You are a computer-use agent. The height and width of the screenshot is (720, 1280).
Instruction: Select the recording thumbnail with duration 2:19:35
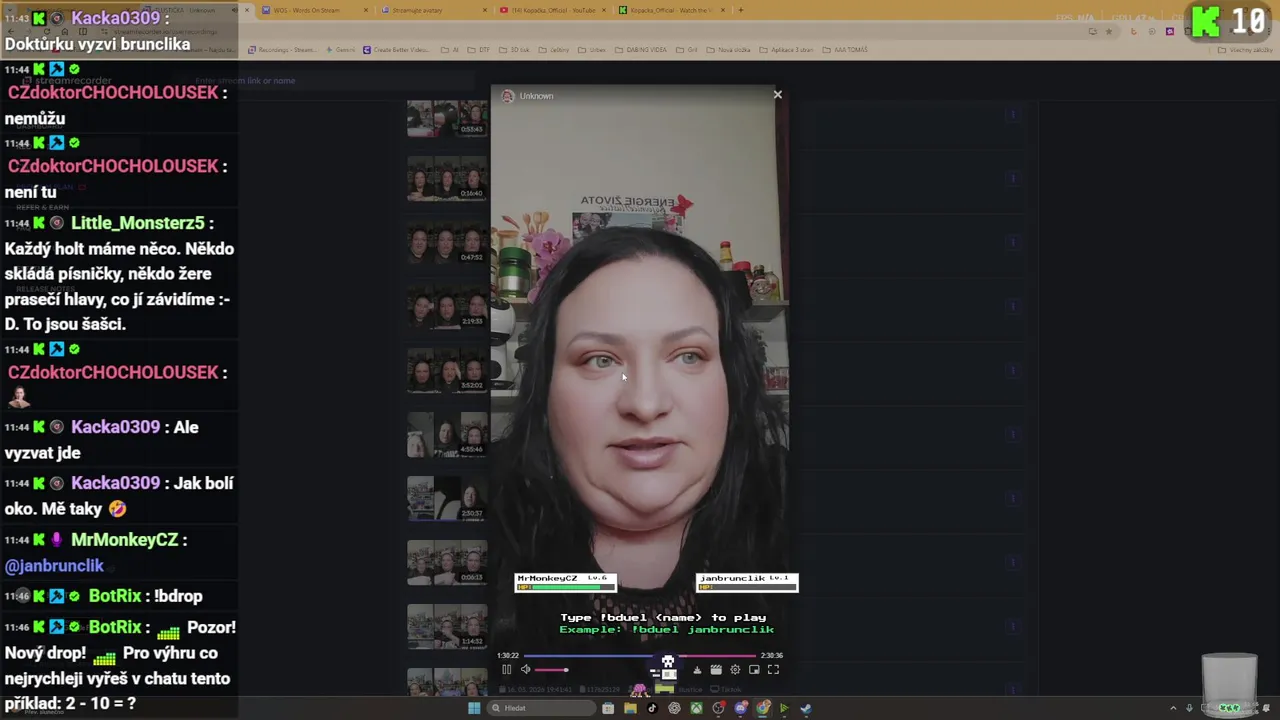[447, 308]
